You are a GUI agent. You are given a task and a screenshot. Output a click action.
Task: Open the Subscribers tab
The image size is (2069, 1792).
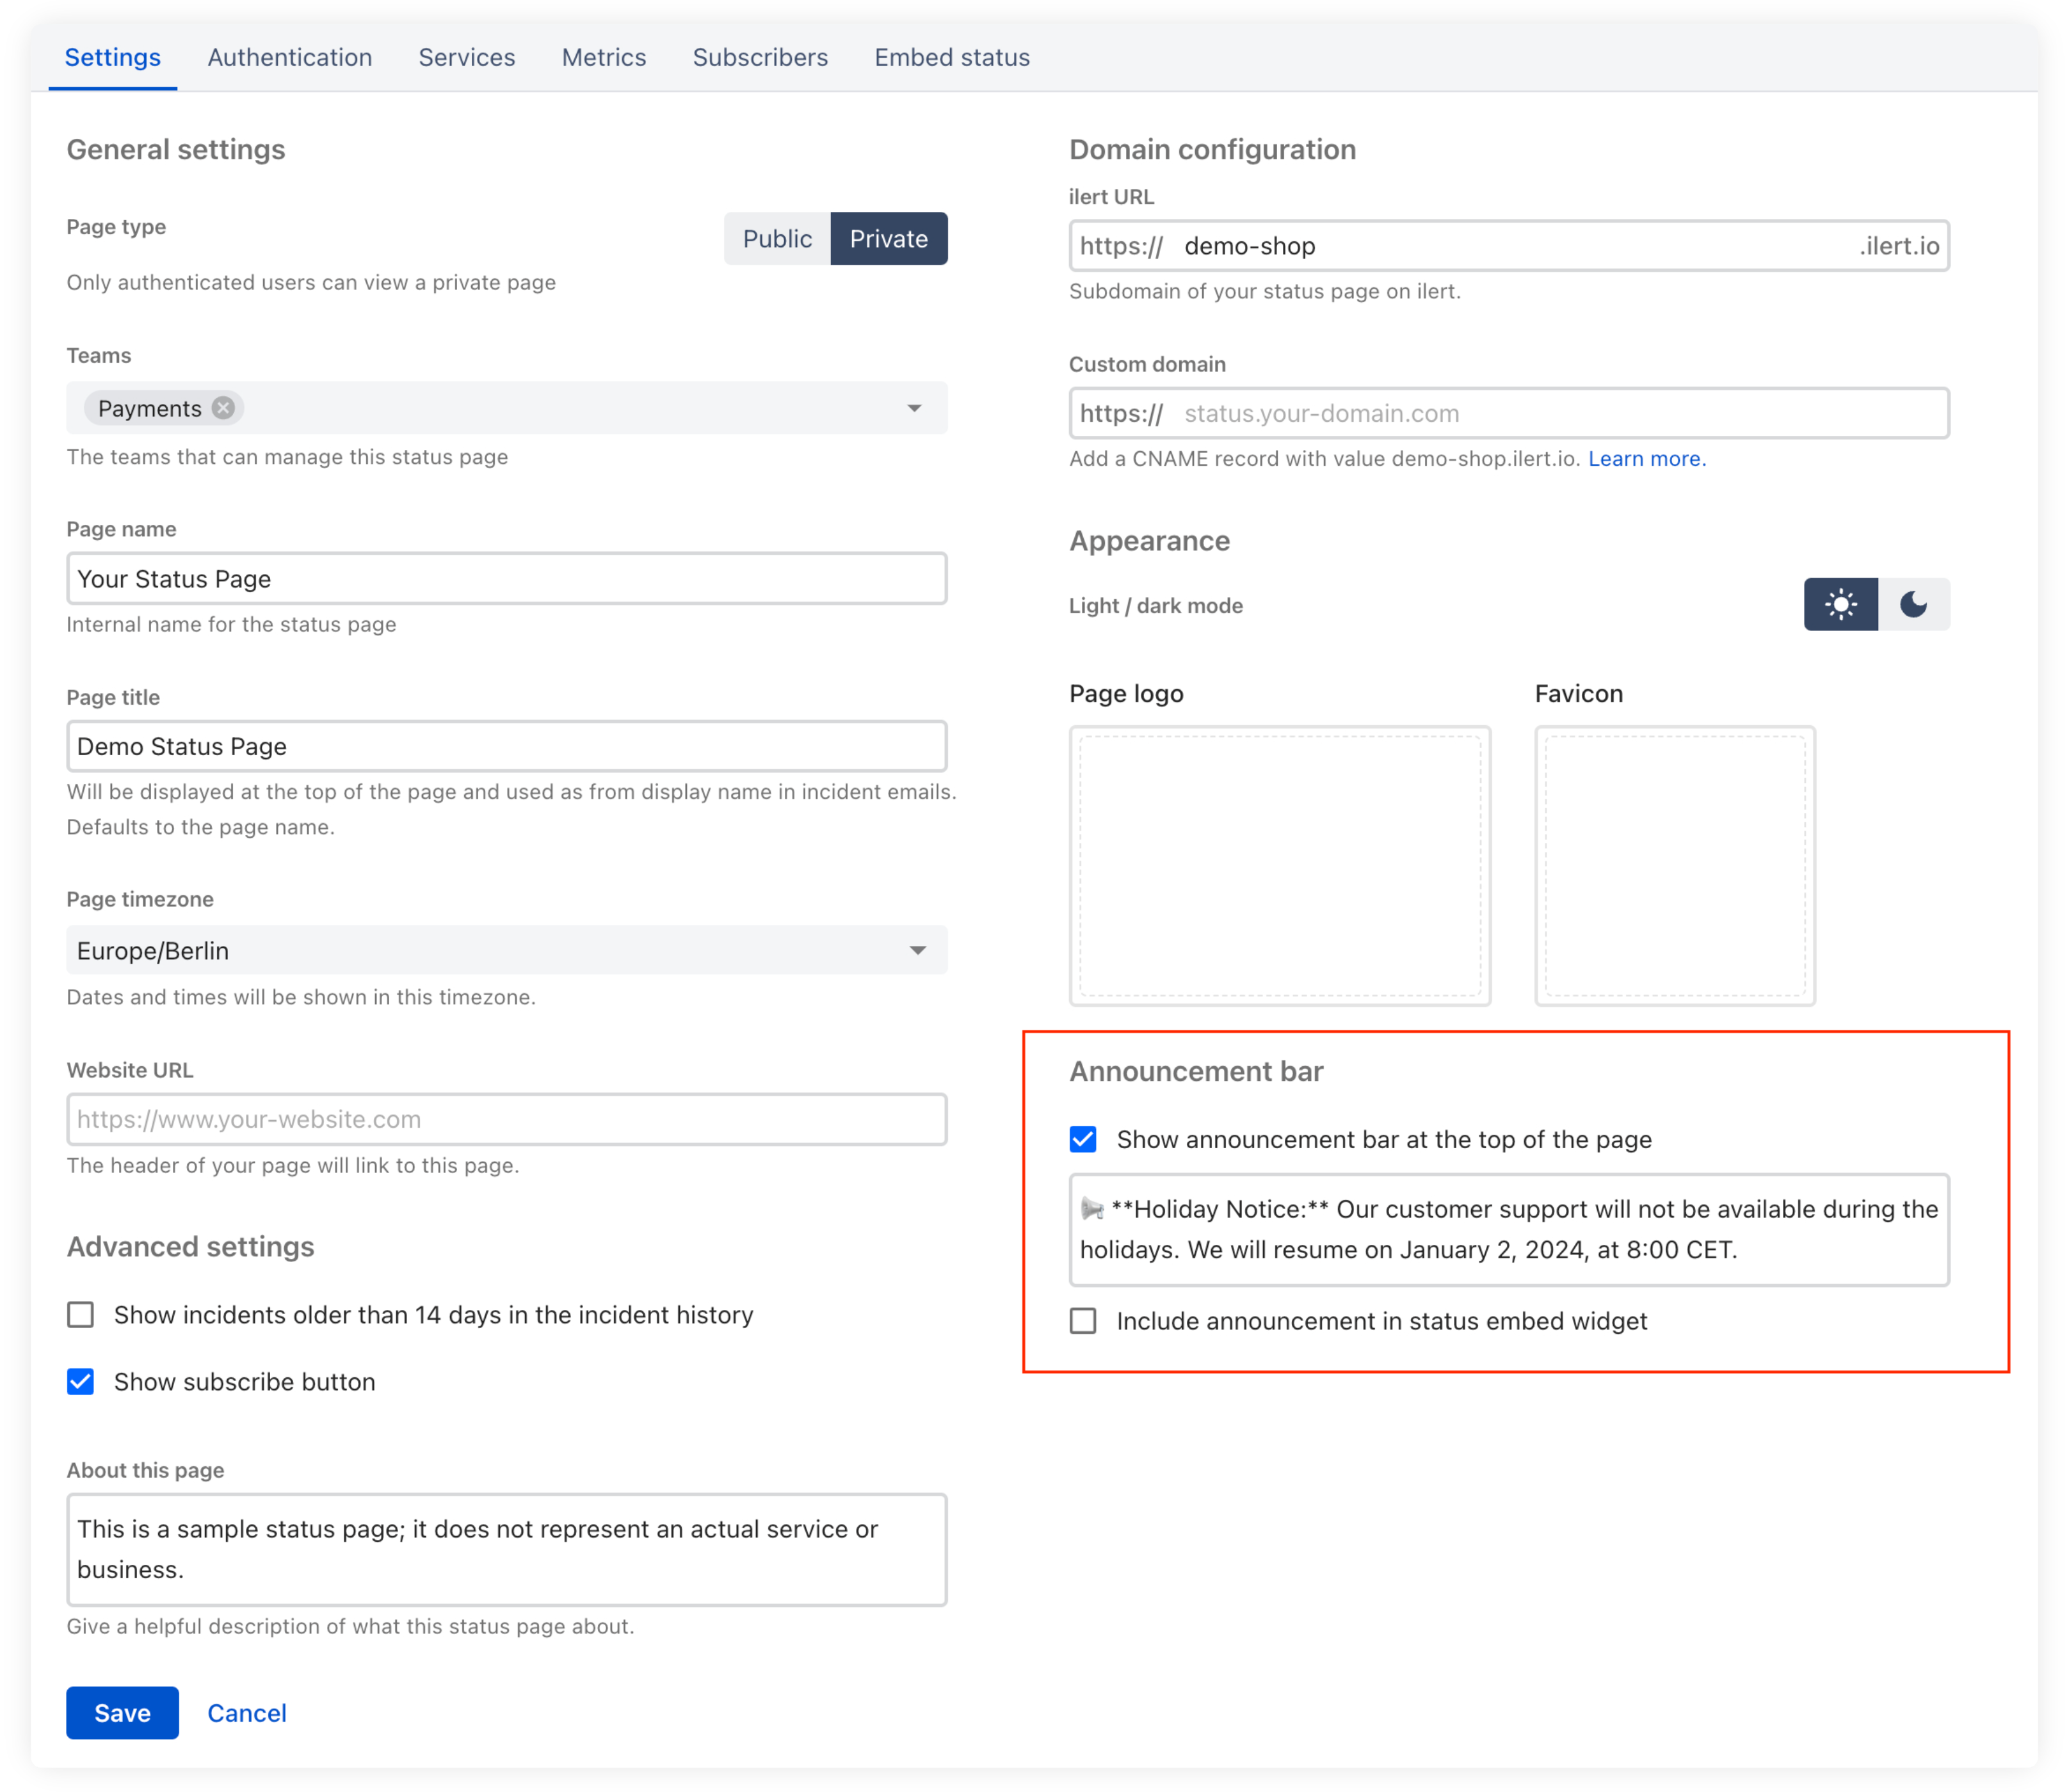[x=760, y=58]
